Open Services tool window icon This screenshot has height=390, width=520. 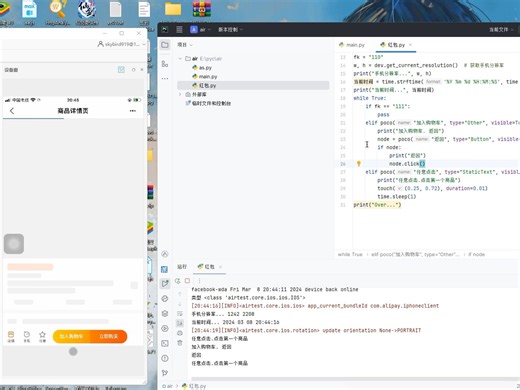coord(165,328)
